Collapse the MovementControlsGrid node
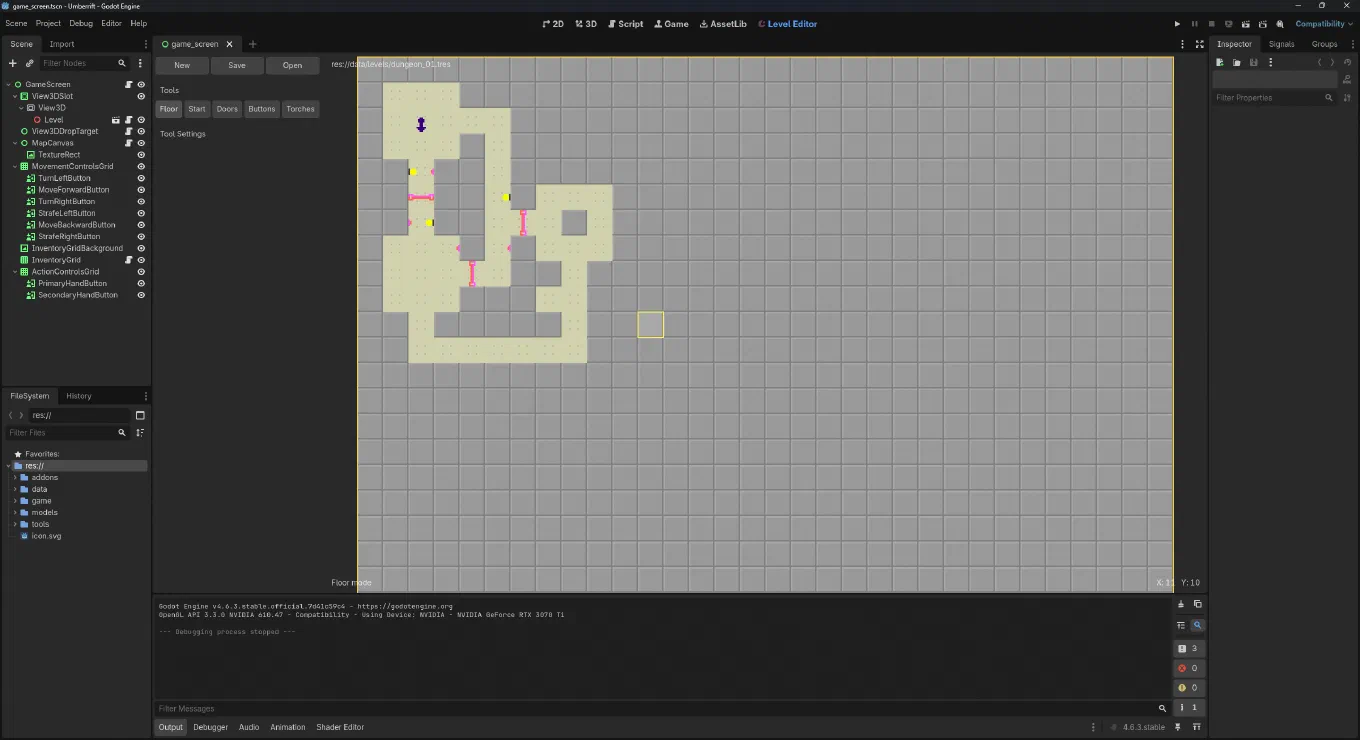The width and height of the screenshot is (1360, 740). tap(15, 166)
